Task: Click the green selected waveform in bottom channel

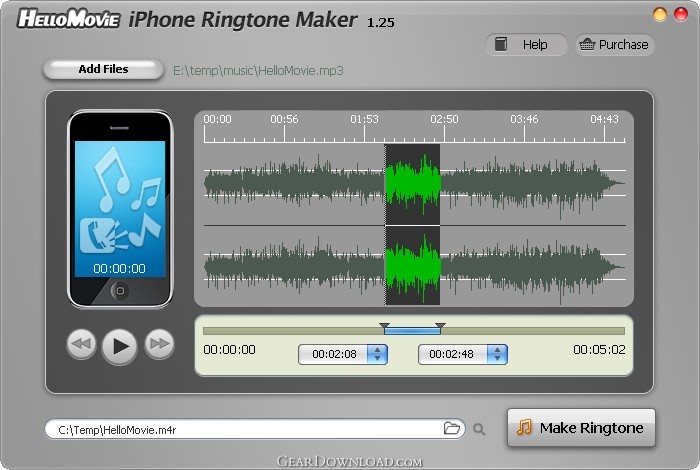Action: point(412,267)
